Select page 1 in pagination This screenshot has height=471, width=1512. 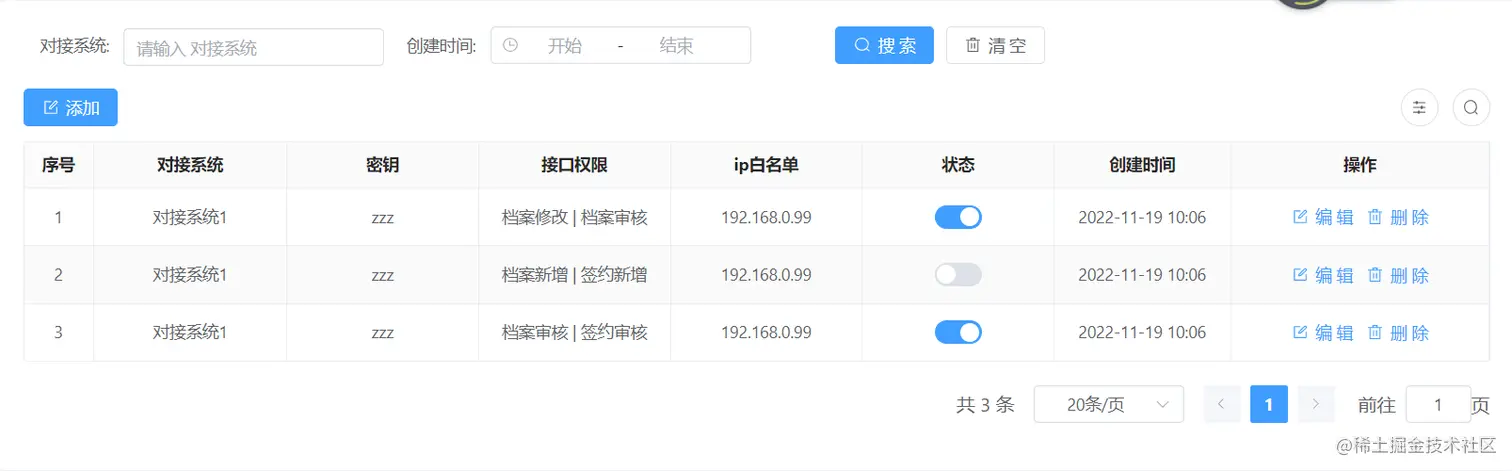(x=1269, y=404)
